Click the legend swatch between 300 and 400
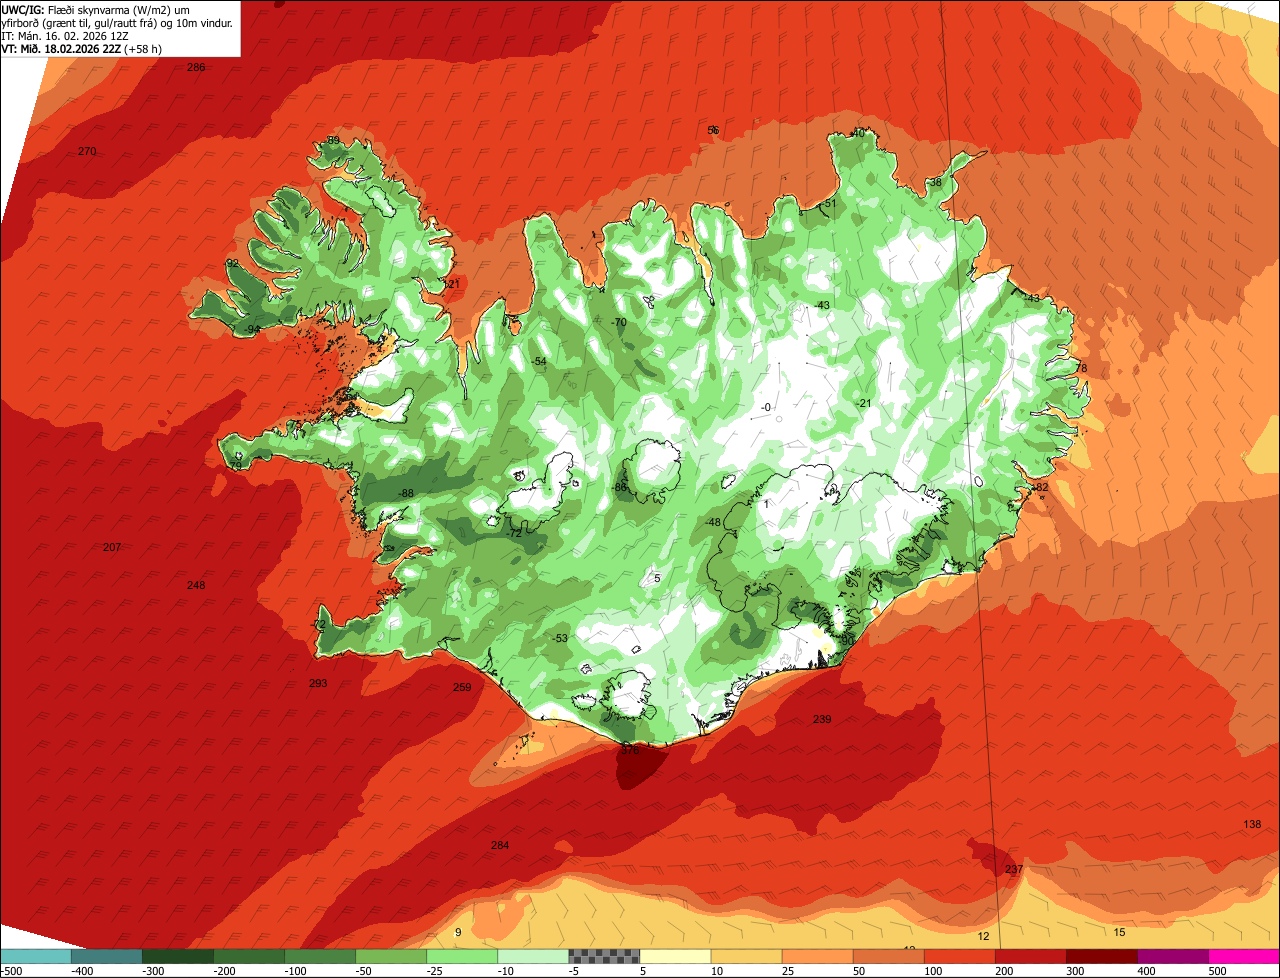The image size is (1280, 978). tap(1102, 956)
